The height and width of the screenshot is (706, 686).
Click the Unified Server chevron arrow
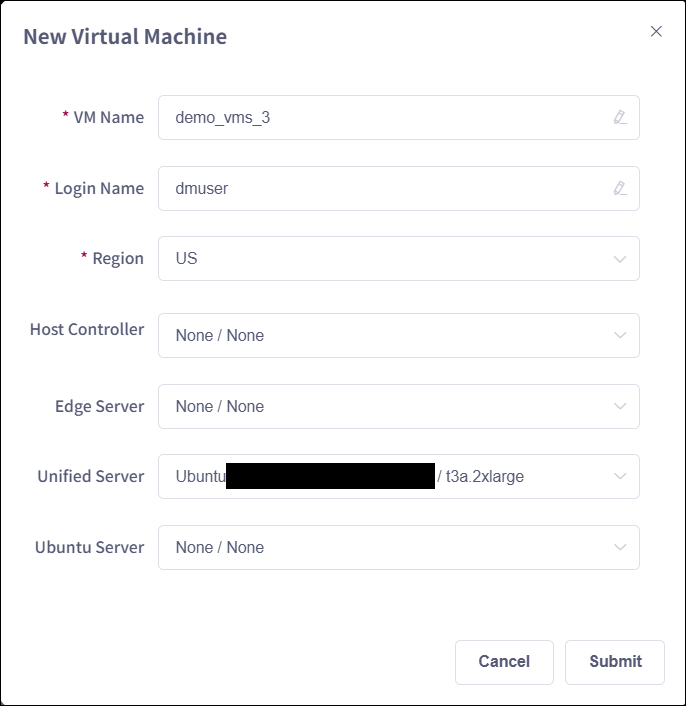point(620,477)
